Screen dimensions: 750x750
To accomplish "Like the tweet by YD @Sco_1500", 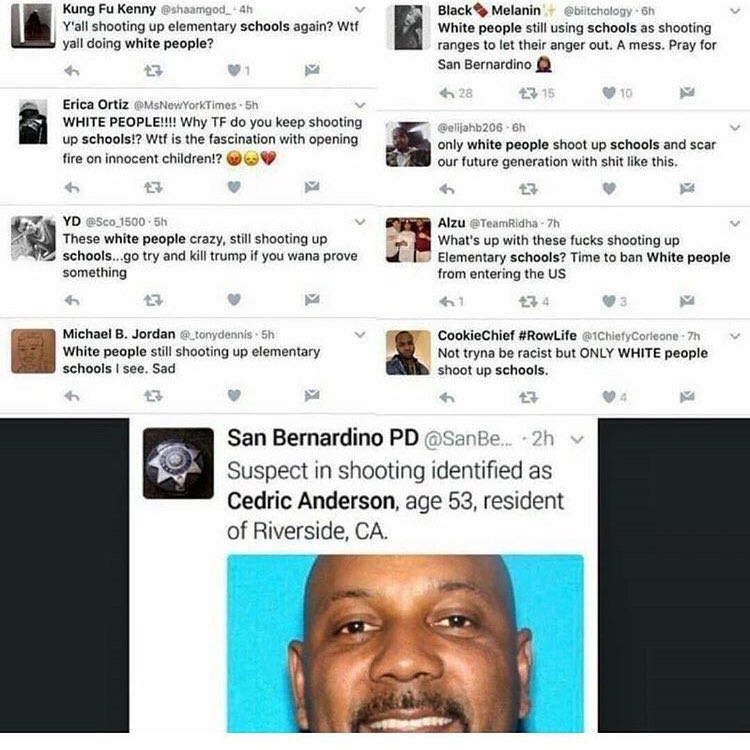I will coord(234,300).
